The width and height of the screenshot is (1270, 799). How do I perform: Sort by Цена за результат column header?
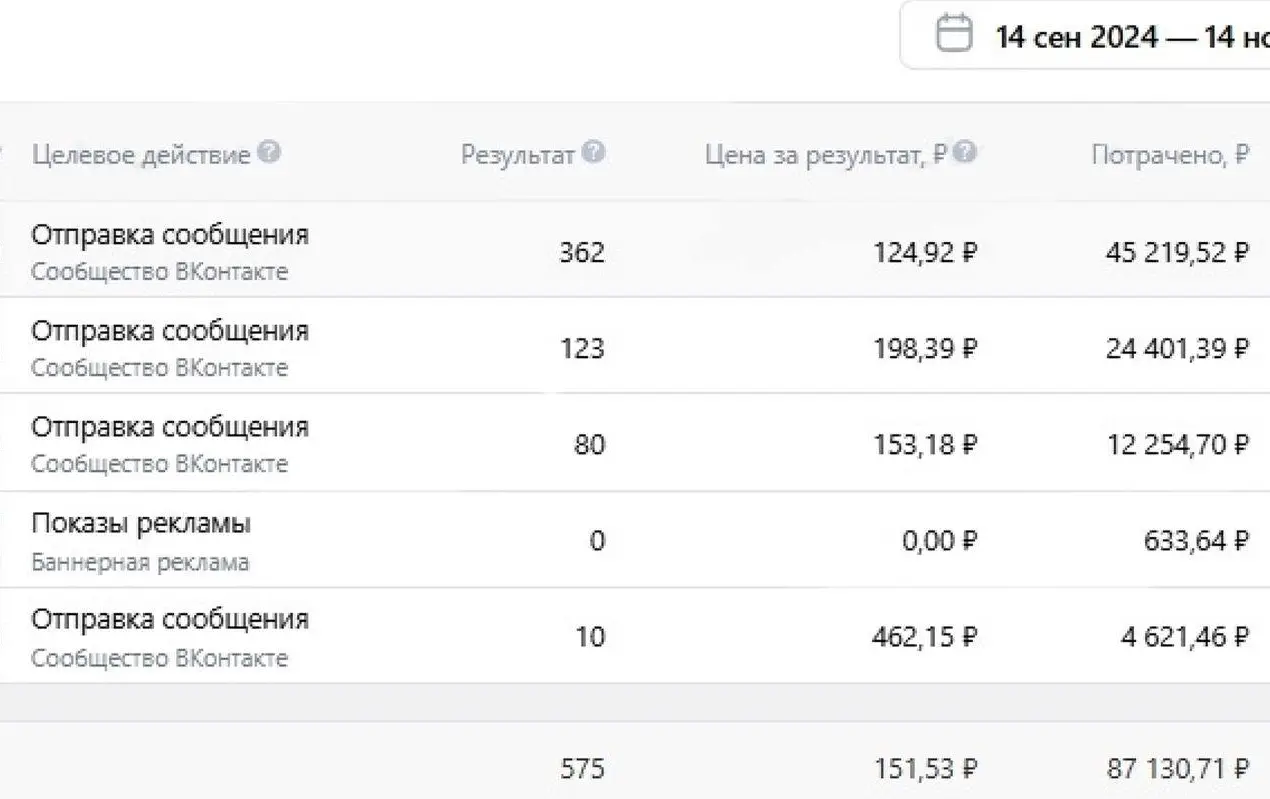(x=826, y=155)
